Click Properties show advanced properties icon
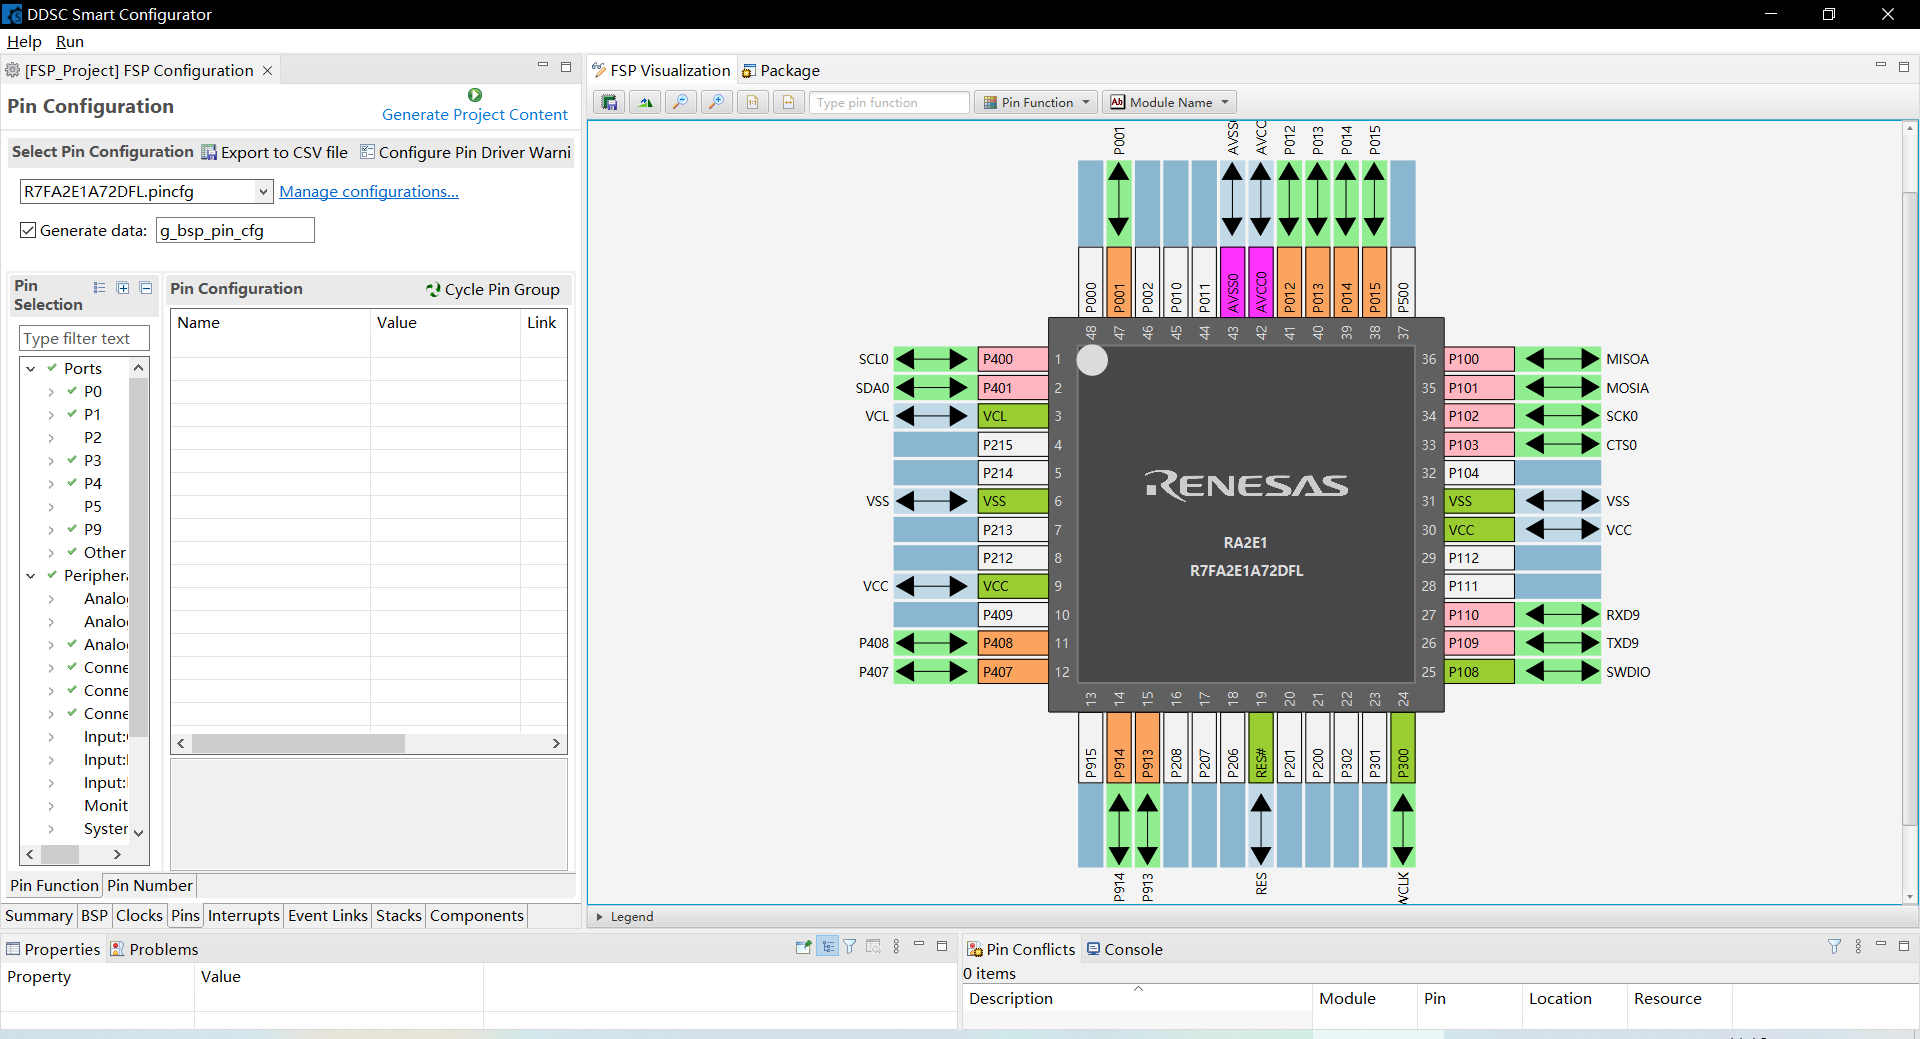The height and width of the screenshot is (1039, 1920). 874,946
